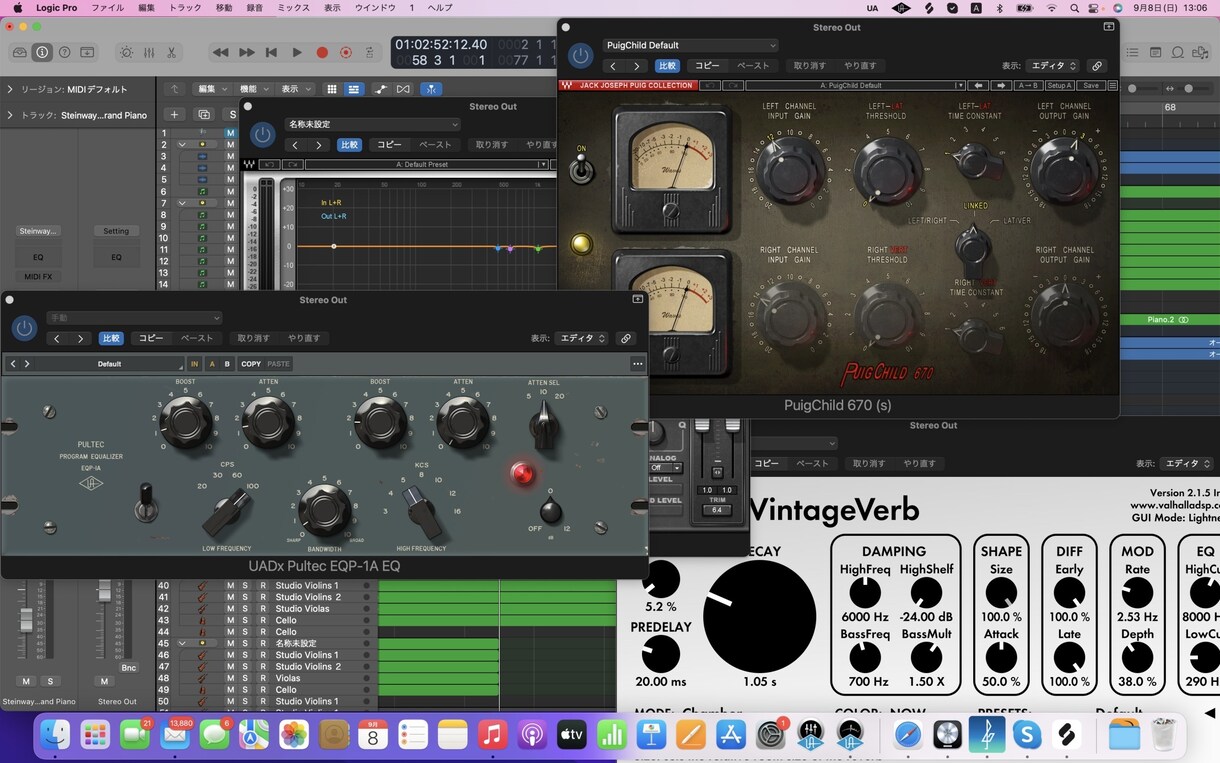This screenshot has height=763, width=1220.
Task: Open 名称未設定 preset dropdown in EQ window
Action: tap(373, 124)
